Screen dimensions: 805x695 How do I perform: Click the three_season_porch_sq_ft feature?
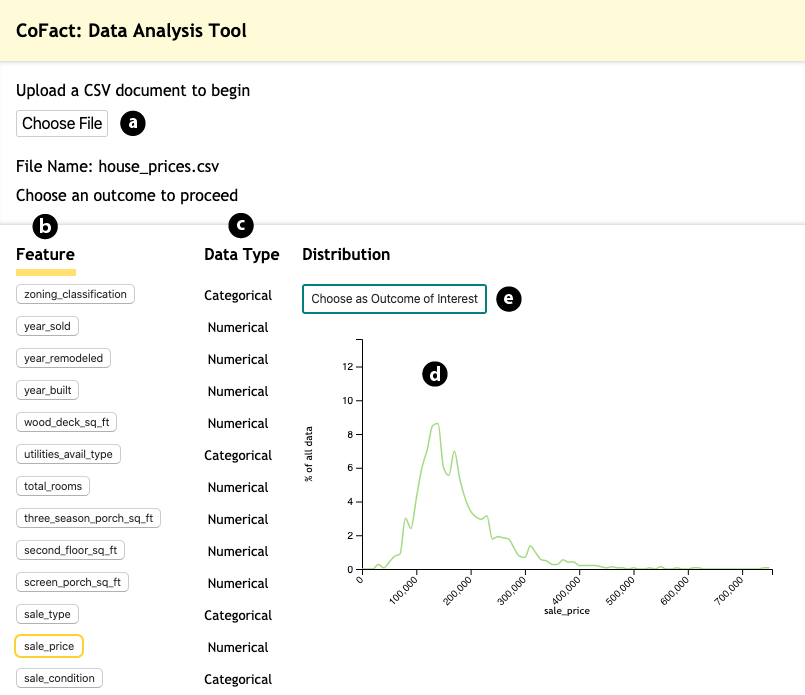[88, 518]
